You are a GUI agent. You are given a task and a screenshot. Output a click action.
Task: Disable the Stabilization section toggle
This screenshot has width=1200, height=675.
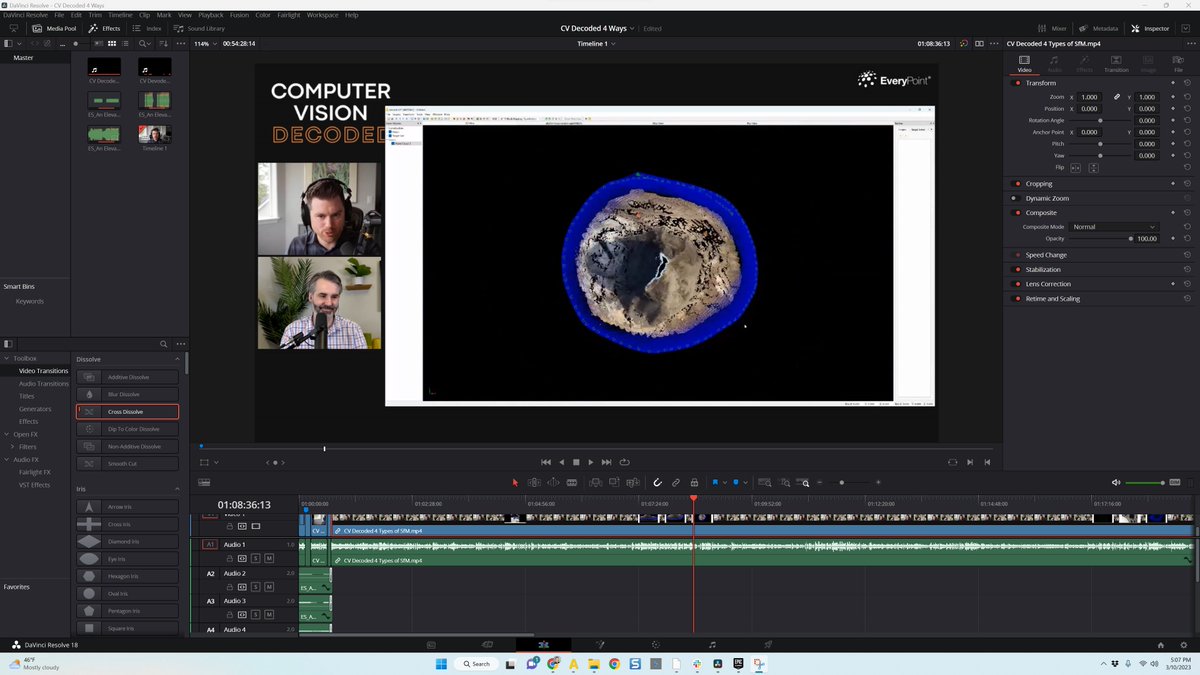coord(1017,269)
